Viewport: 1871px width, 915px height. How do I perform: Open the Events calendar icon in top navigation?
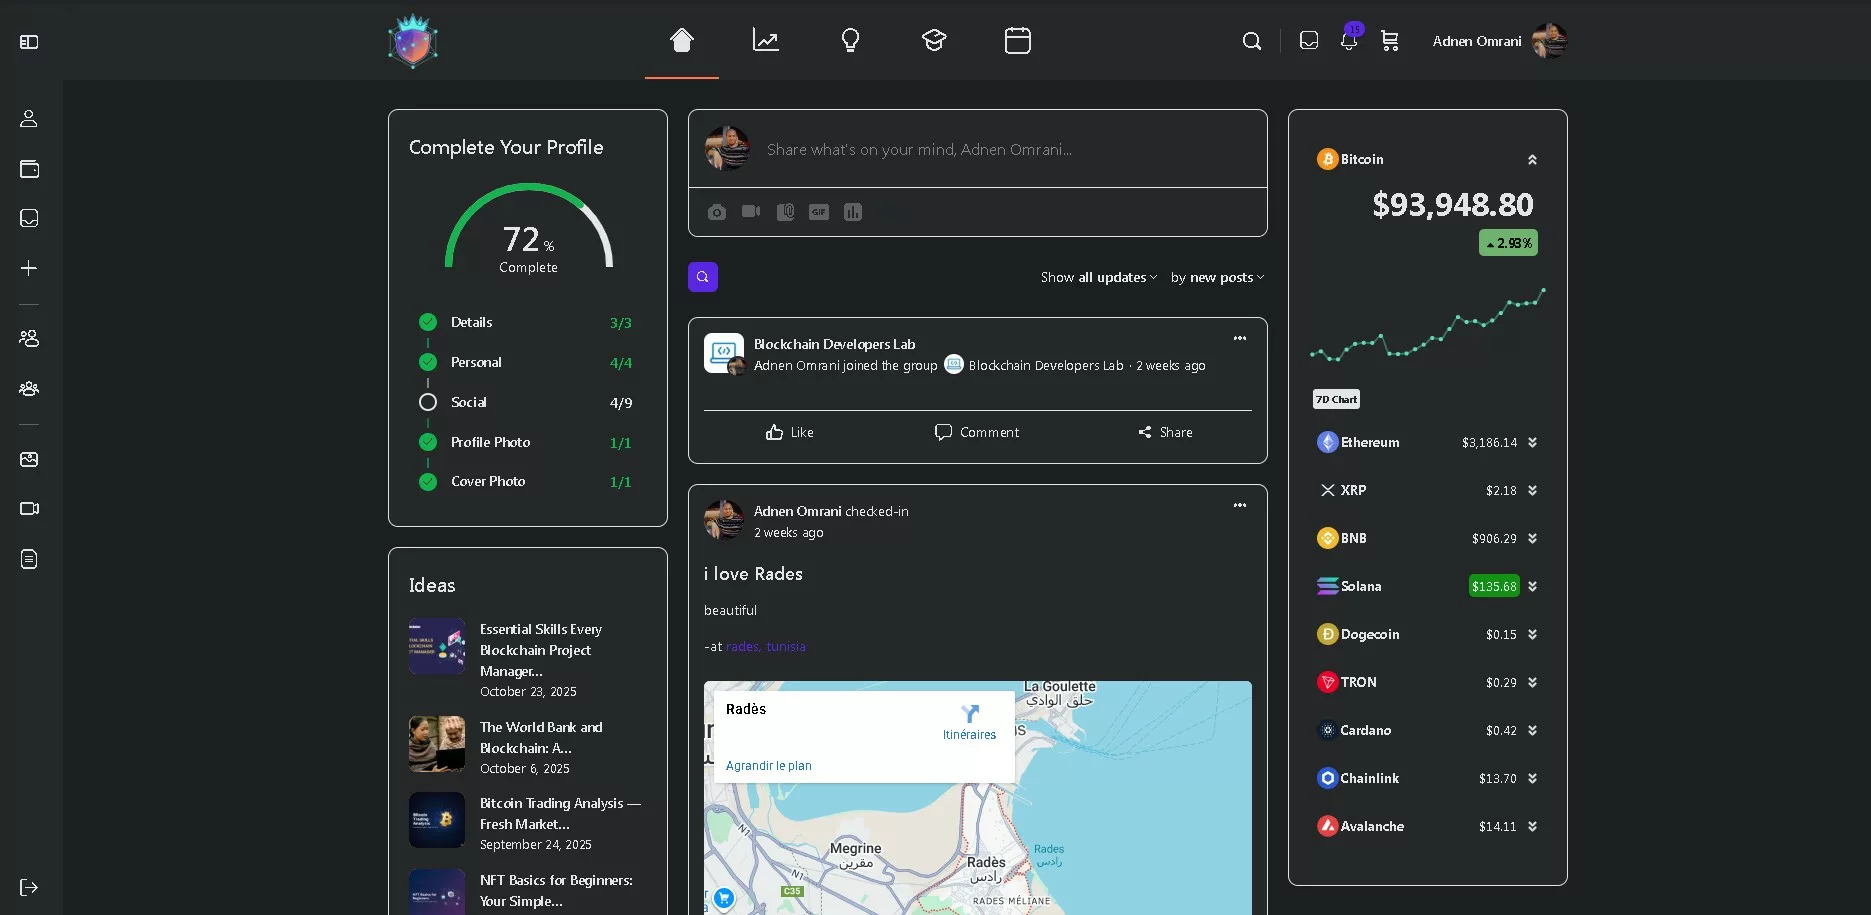click(x=1017, y=40)
